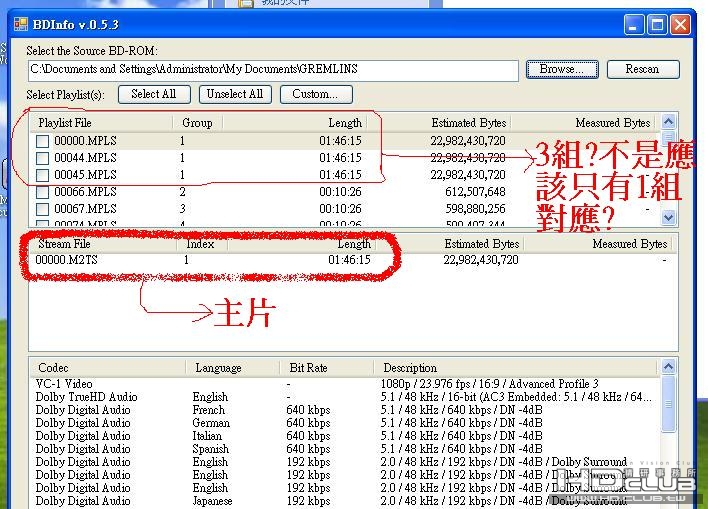Click playlist list scroll up arrow

pyautogui.click(x=668, y=121)
